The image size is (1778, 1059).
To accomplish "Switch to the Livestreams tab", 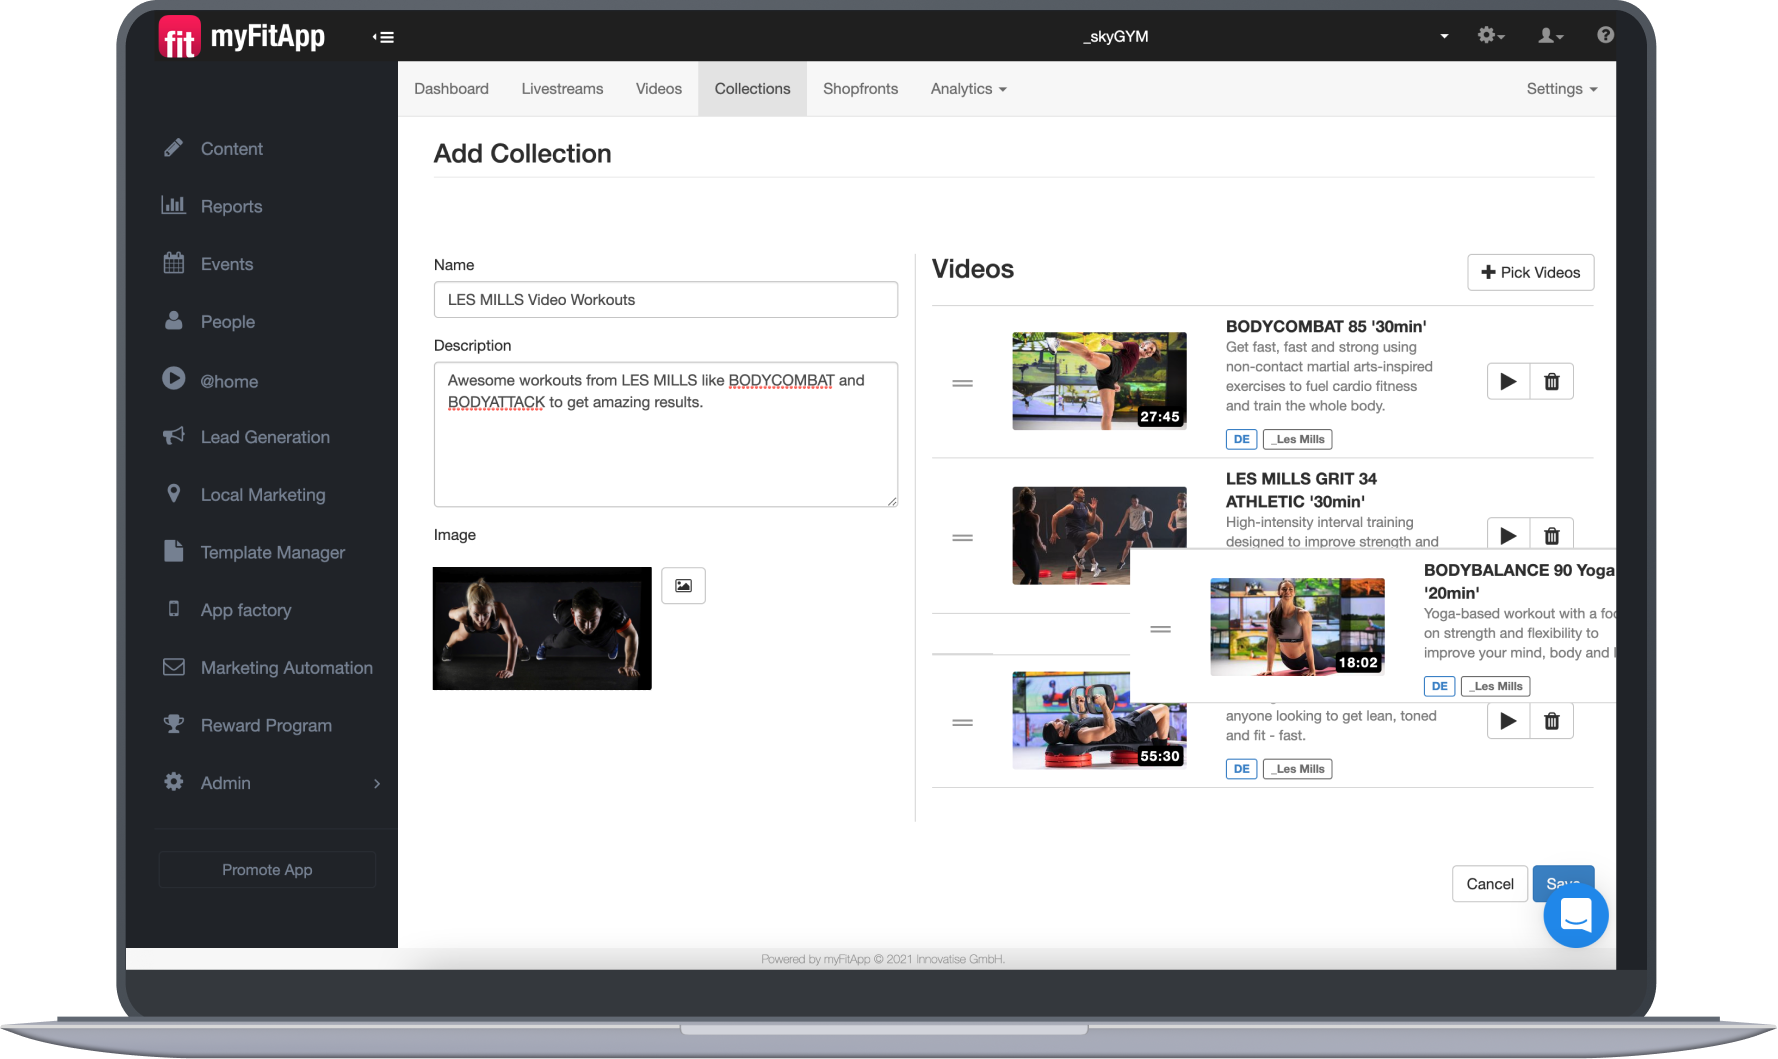I will click(563, 89).
